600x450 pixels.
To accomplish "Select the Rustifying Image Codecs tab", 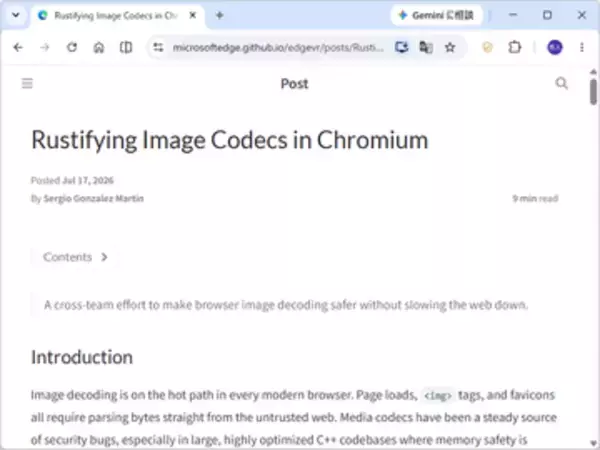I will [x=115, y=16].
